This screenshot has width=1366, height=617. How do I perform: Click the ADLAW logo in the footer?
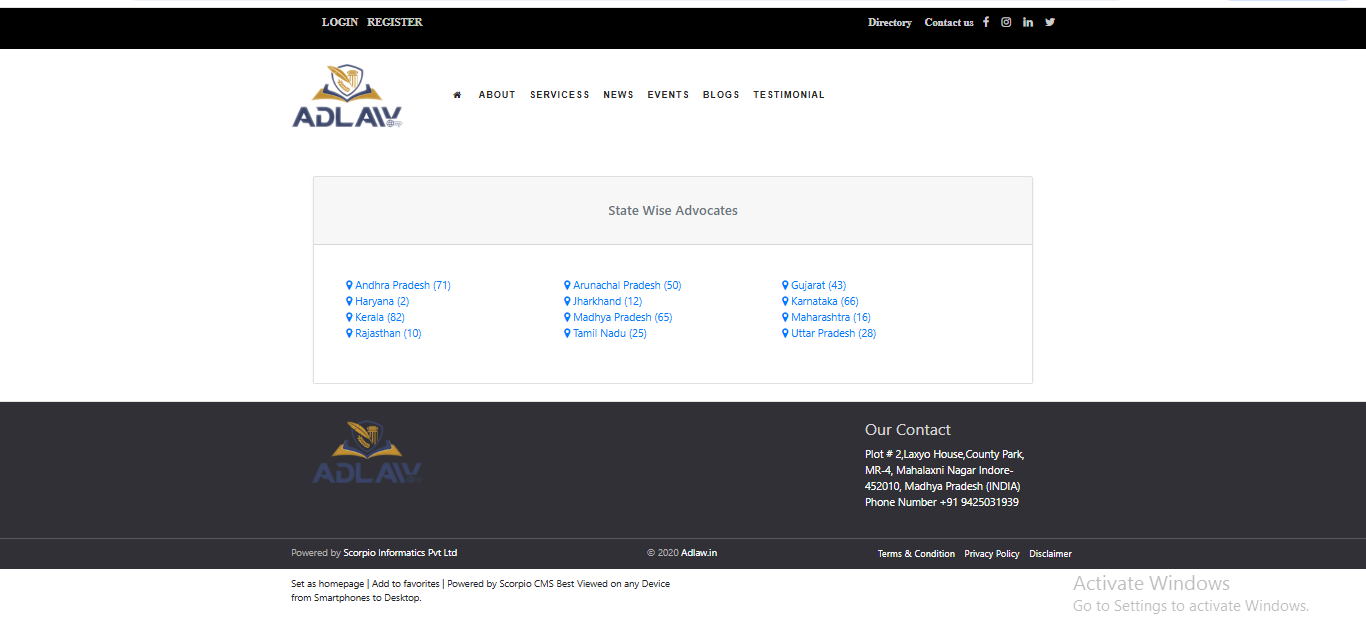368,452
